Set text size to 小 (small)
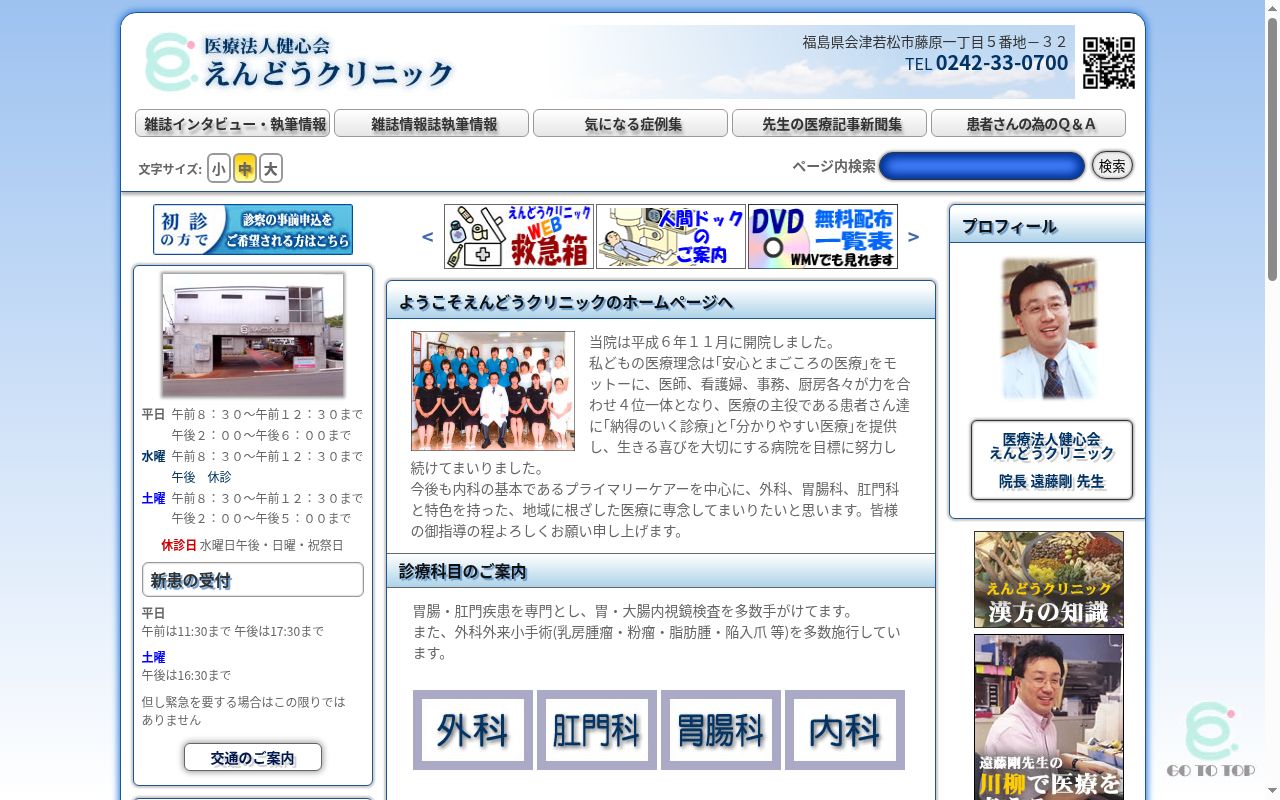 219,168
